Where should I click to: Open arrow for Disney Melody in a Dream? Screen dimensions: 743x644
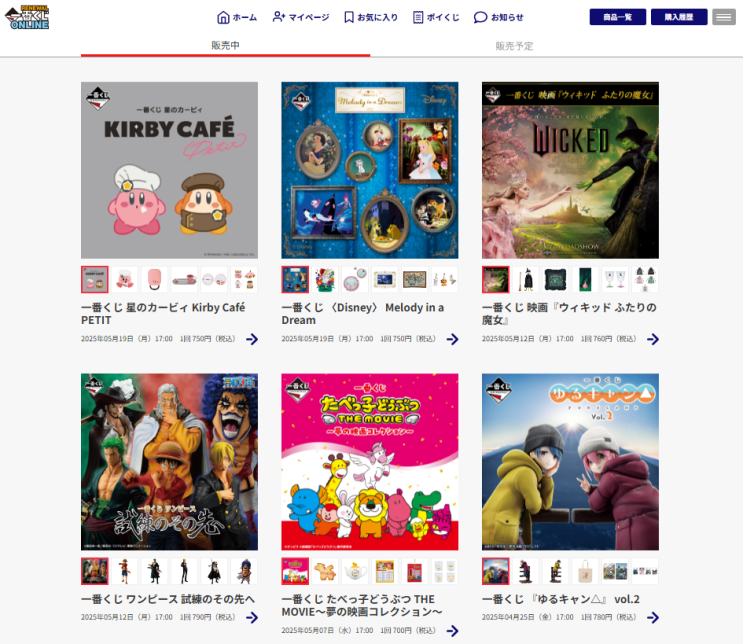tap(453, 339)
